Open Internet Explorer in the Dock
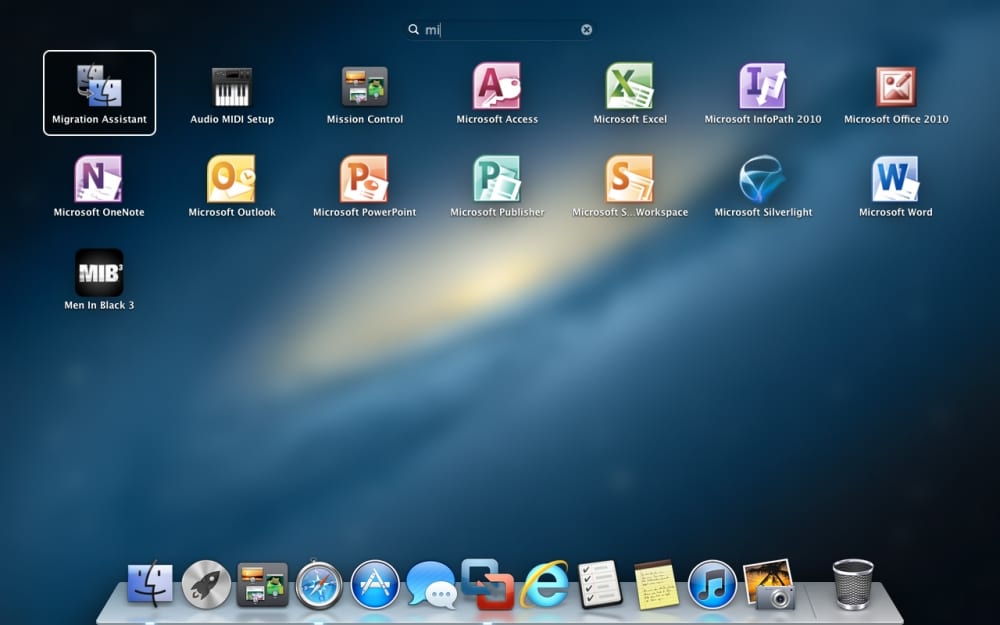The image size is (1000, 625). click(x=544, y=584)
